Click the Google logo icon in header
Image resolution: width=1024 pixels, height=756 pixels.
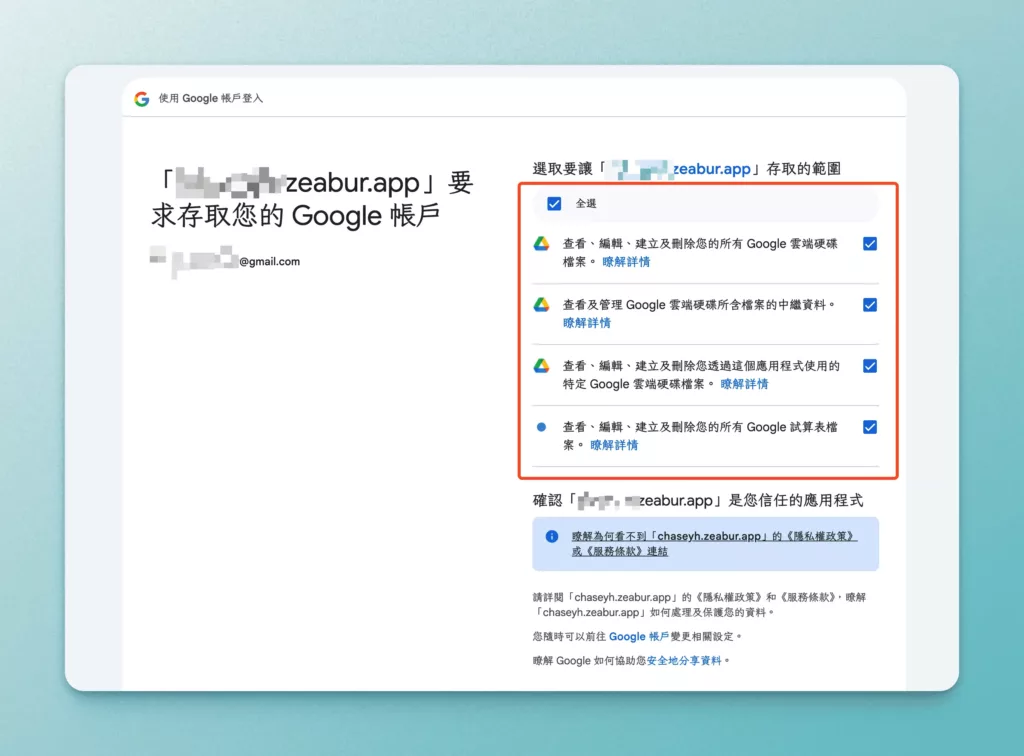click(x=142, y=99)
